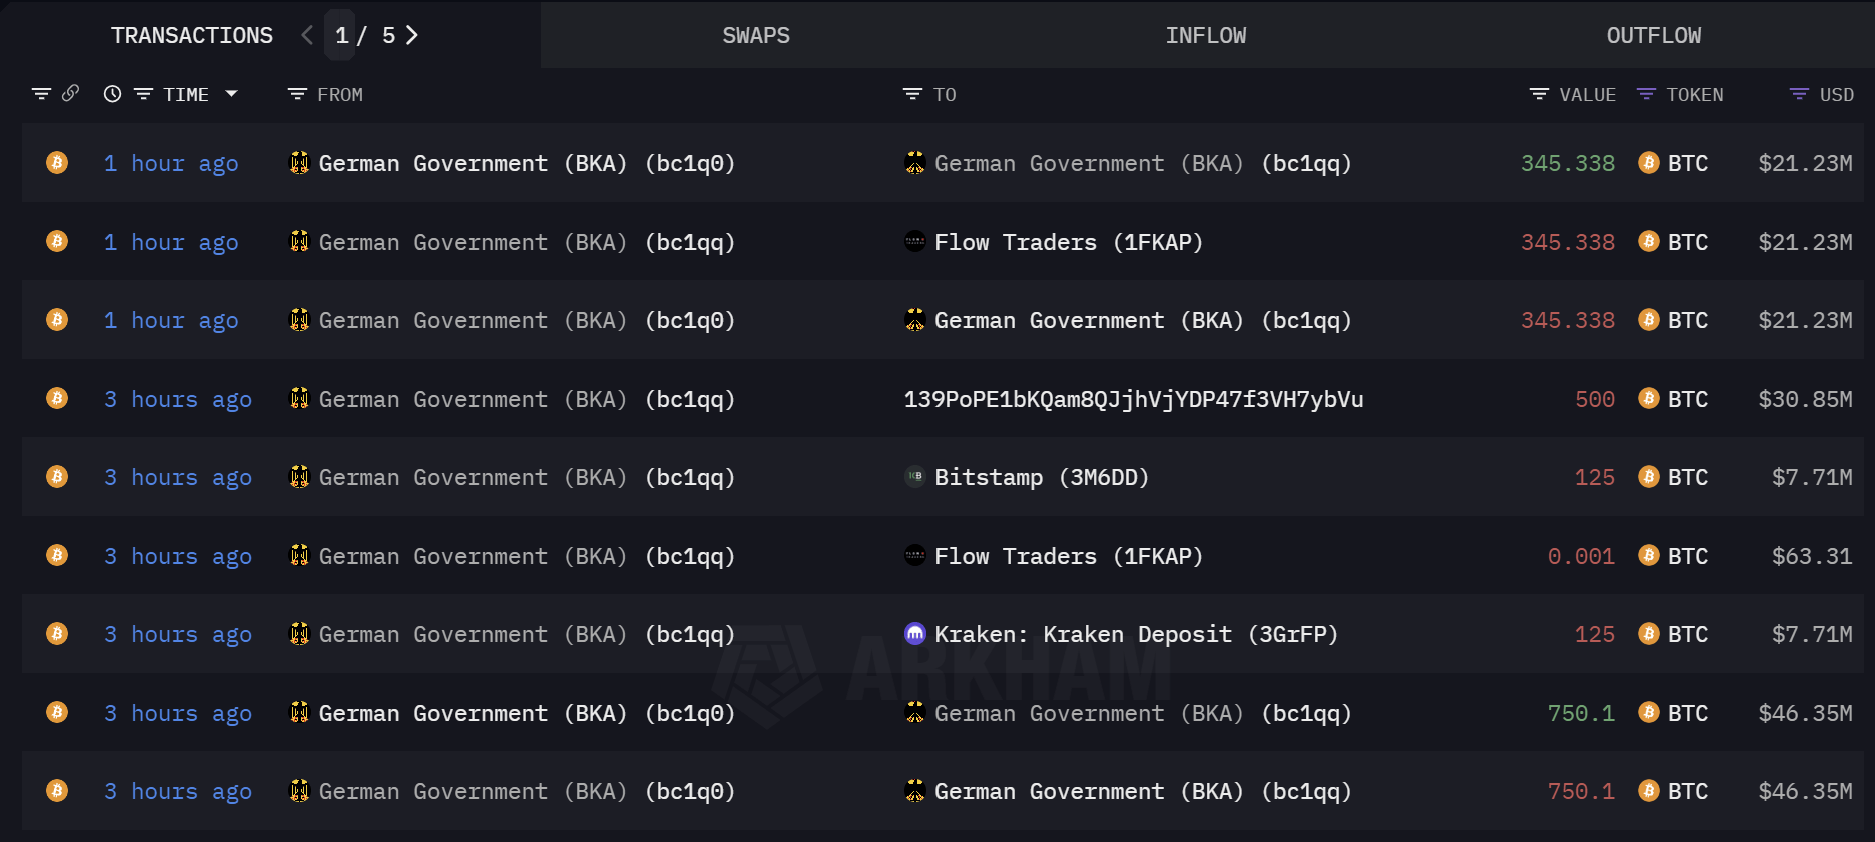The height and width of the screenshot is (842, 1875).
Task: Open Bitstamp (3M6DD) recipient link
Action: click(x=1041, y=477)
